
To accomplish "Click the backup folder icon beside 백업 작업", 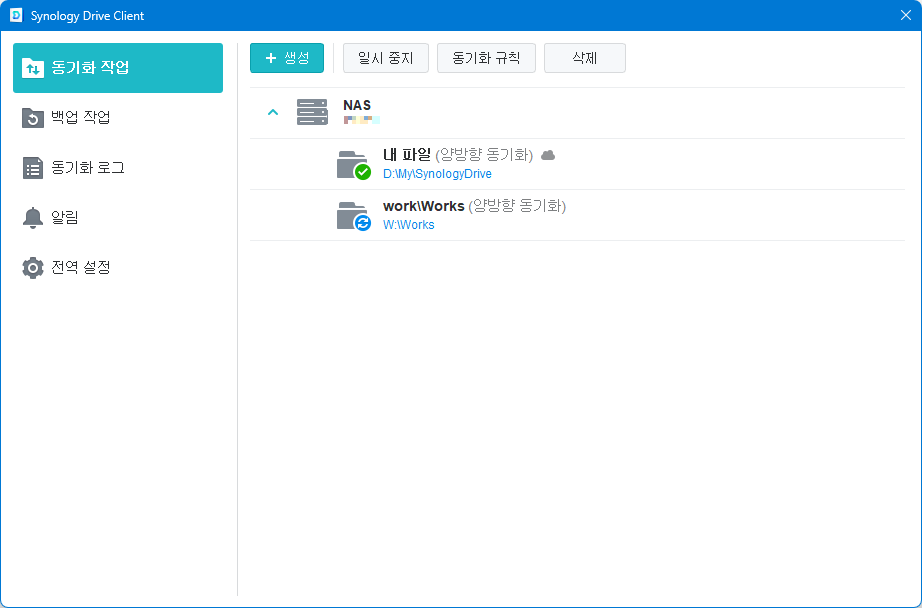I will [32, 118].
